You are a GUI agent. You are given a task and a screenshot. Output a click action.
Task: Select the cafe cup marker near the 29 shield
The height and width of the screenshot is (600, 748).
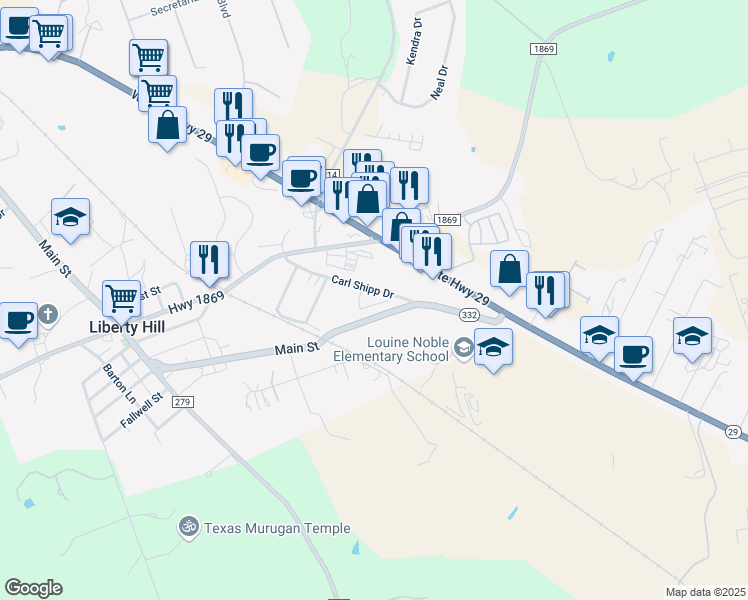coord(634,355)
